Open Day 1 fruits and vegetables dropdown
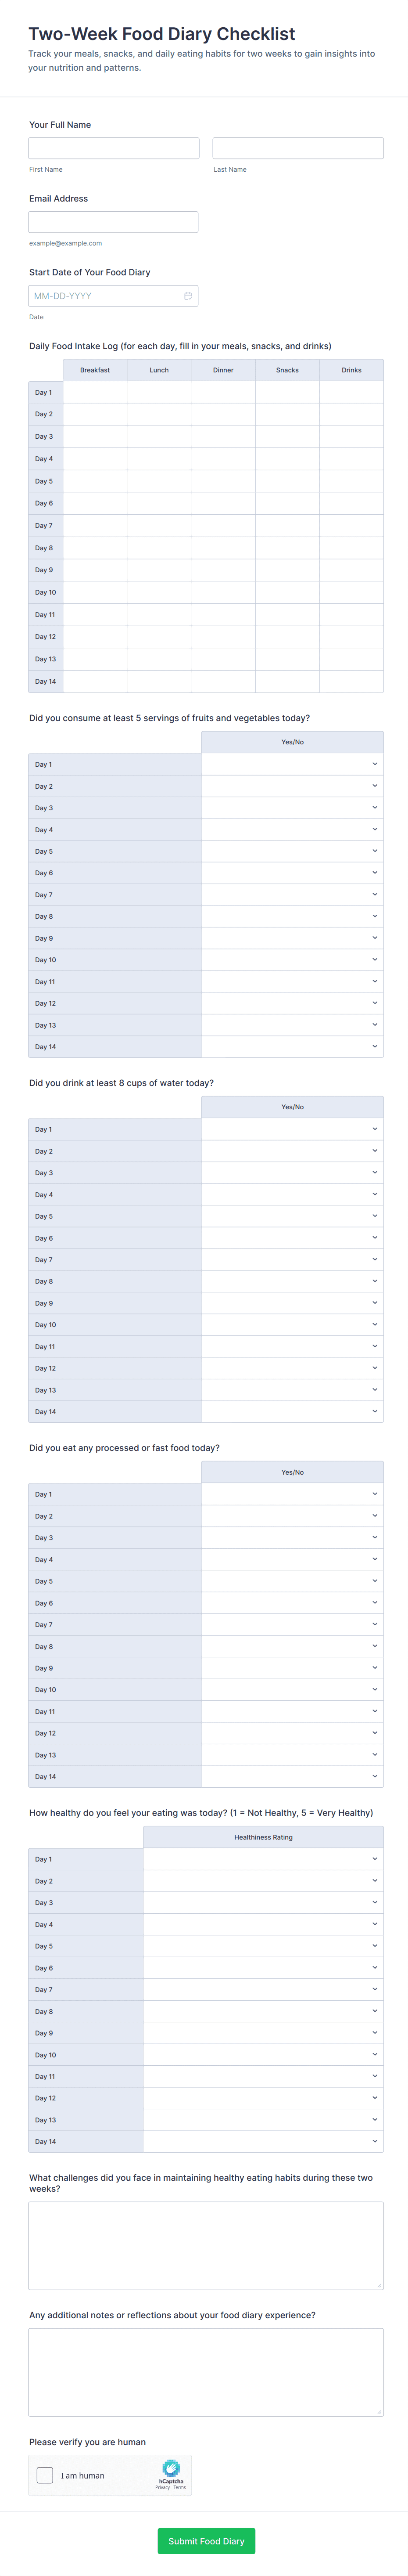The width and height of the screenshot is (408, 2576). tap(292, 764)
